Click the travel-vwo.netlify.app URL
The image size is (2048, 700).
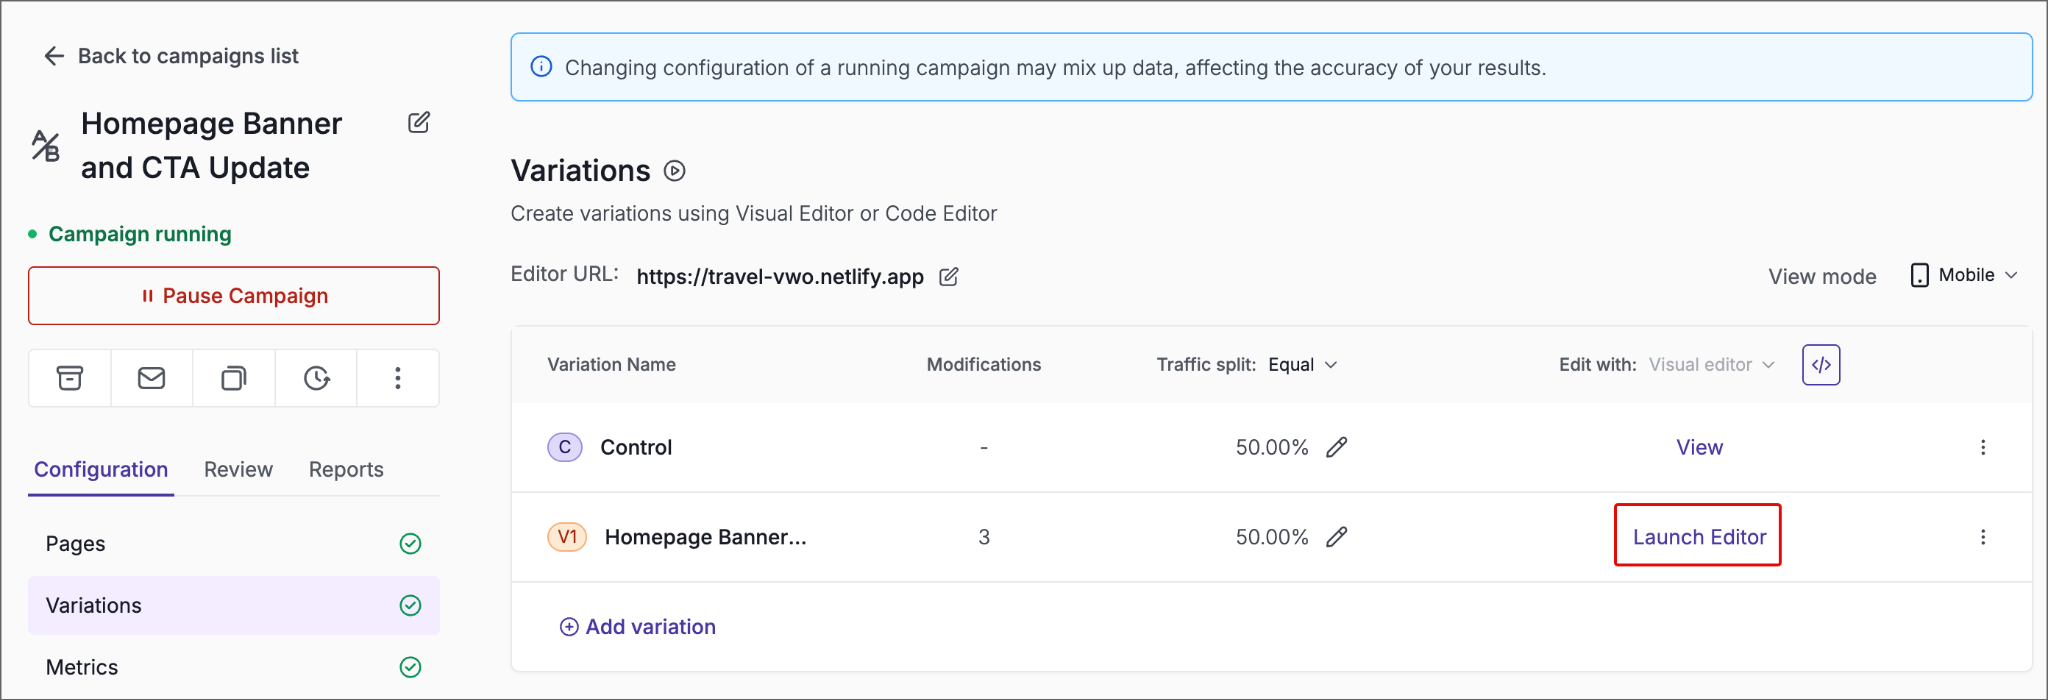tap(780, 277)
